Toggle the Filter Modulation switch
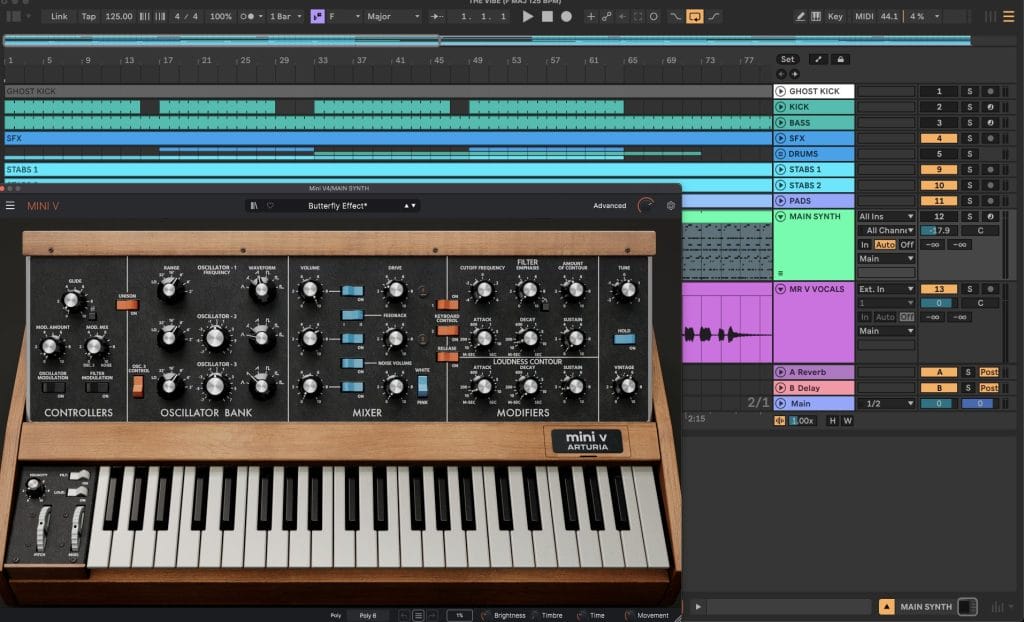The height and width of the screenshot is (622, 1024). (x=97, y=387)
